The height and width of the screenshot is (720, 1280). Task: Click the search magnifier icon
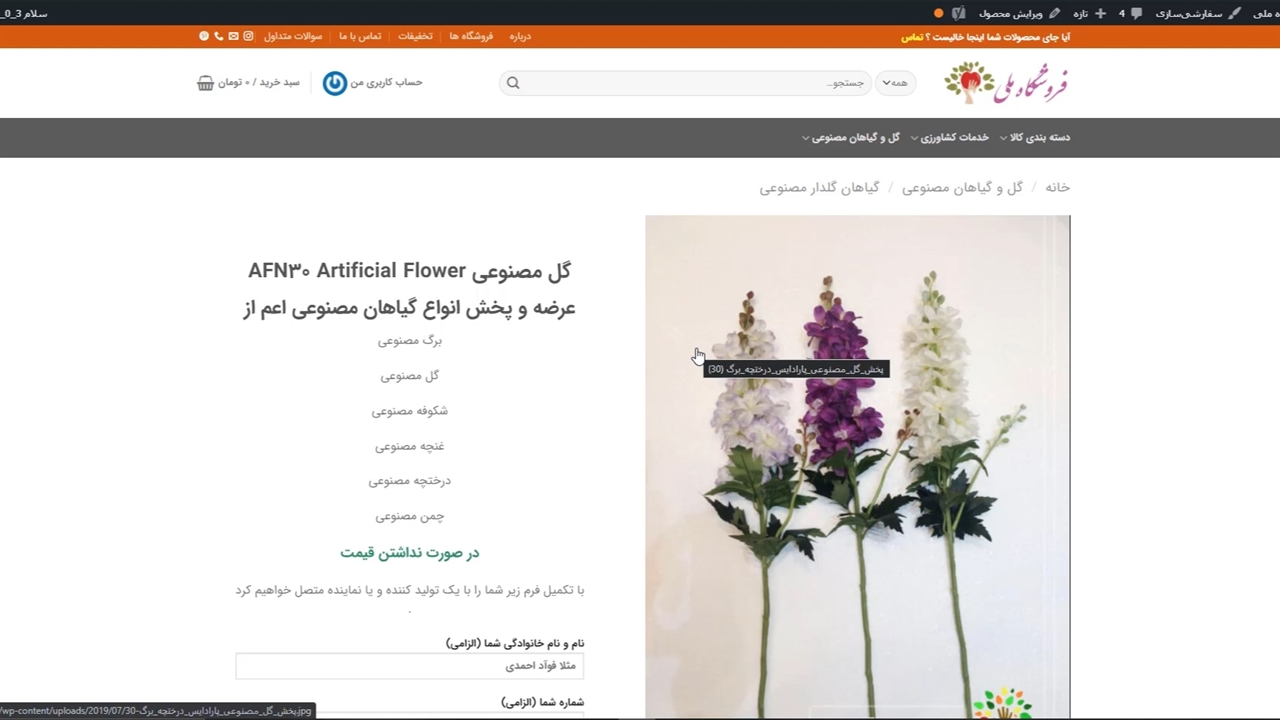coord(513,83)
